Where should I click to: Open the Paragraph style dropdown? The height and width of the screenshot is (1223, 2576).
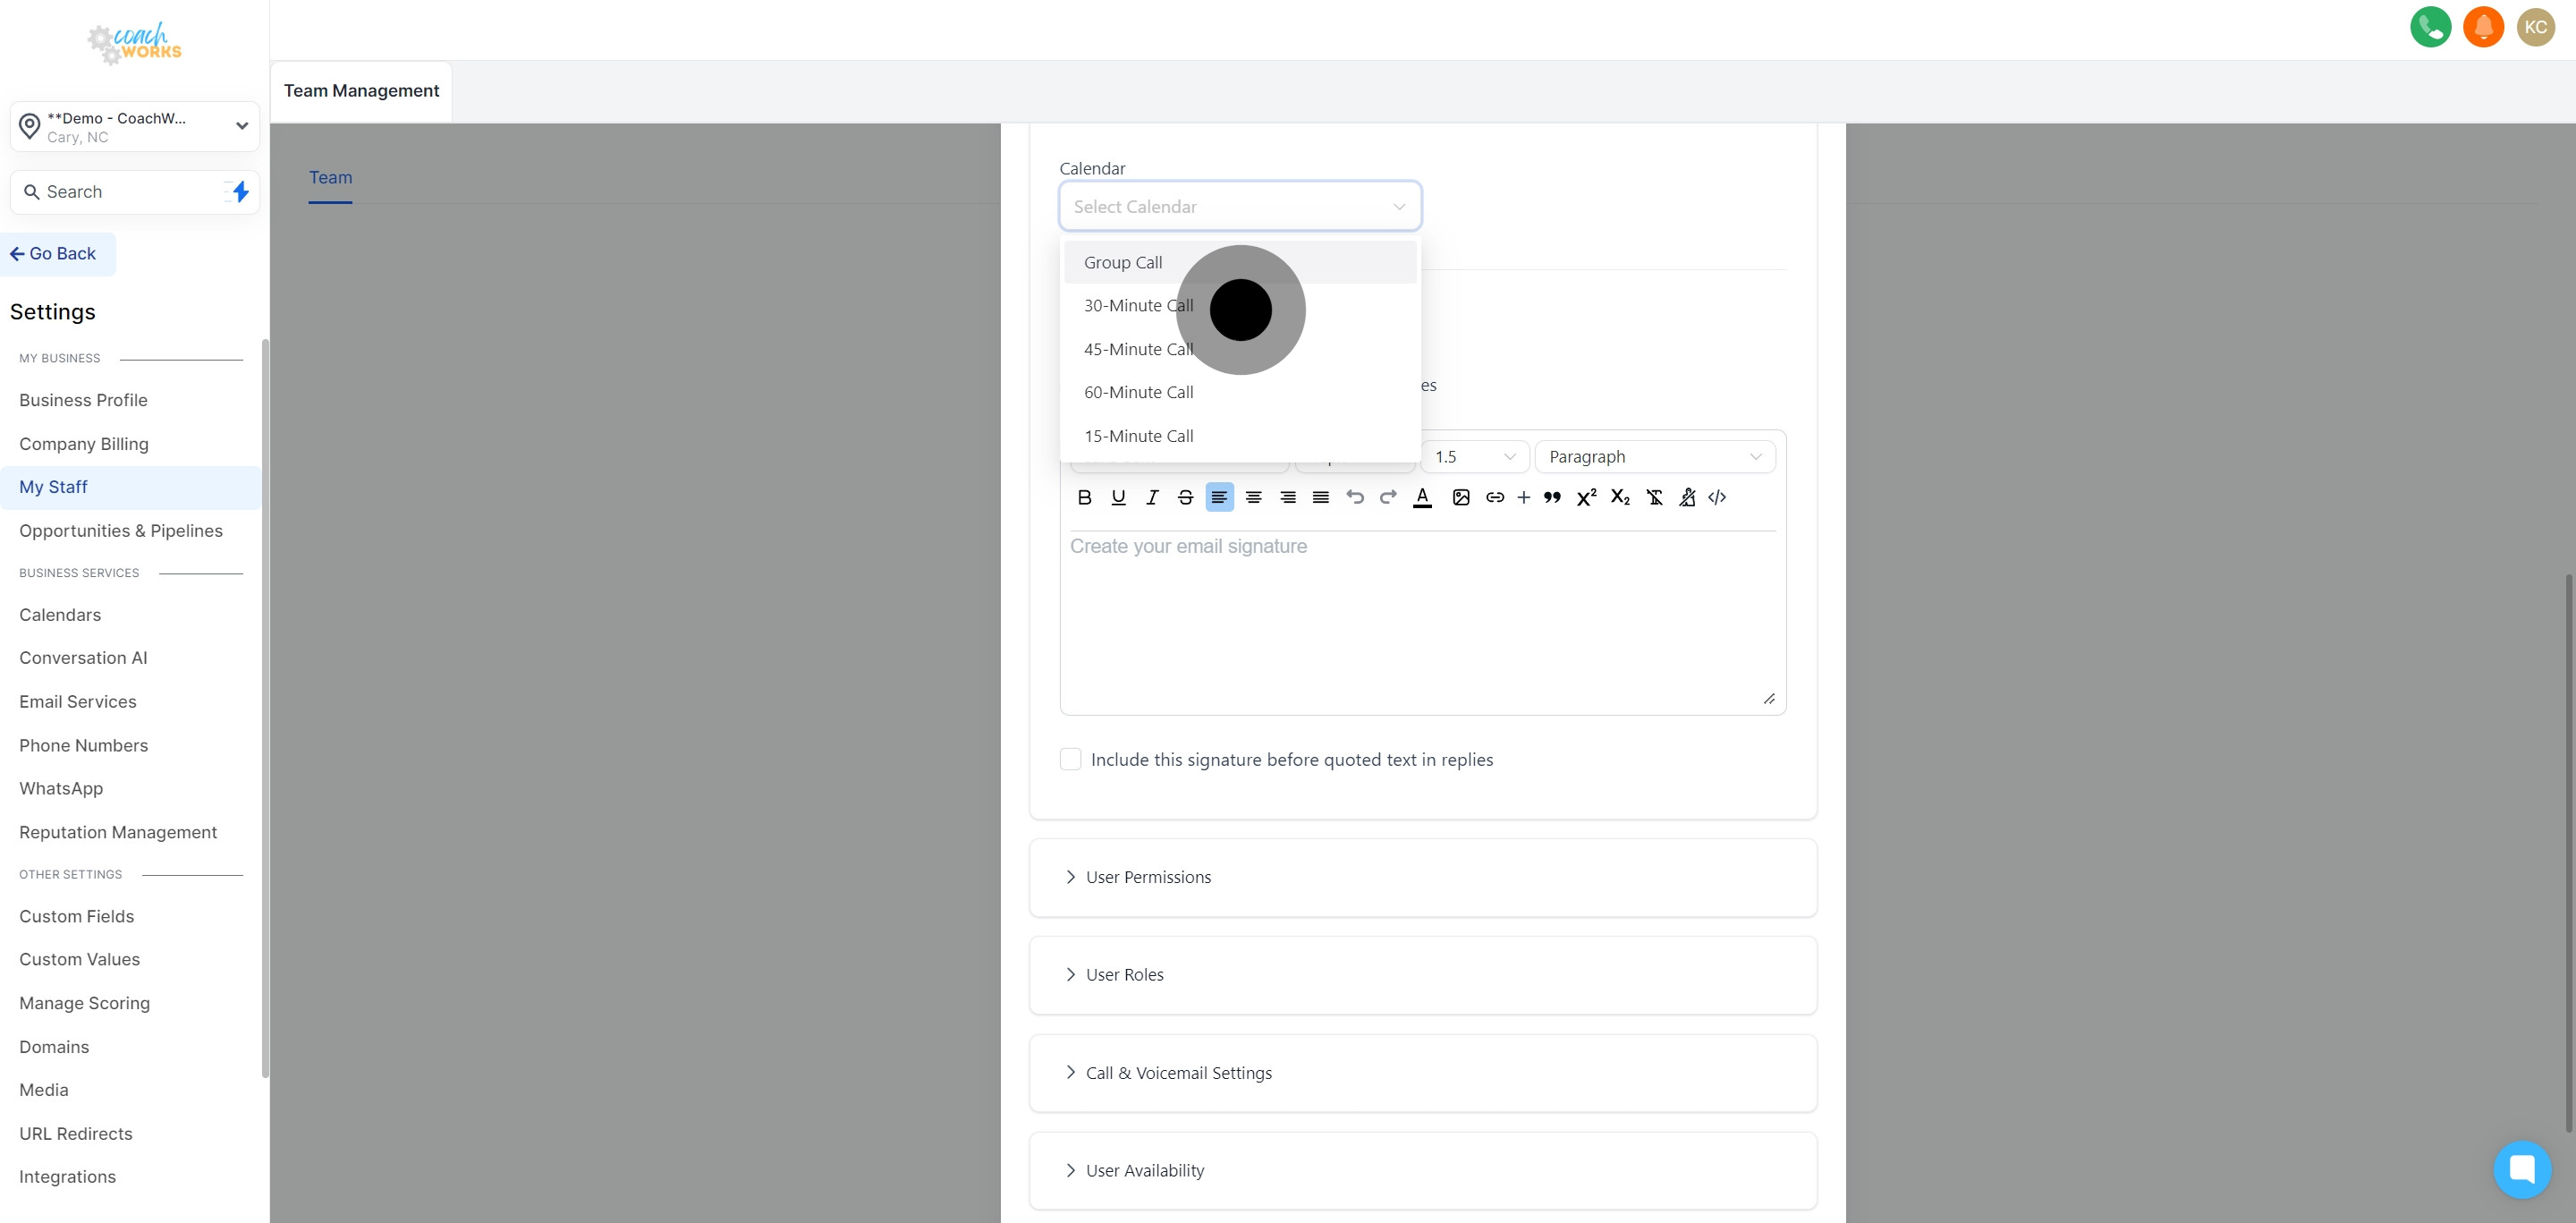click(1655, 456)
